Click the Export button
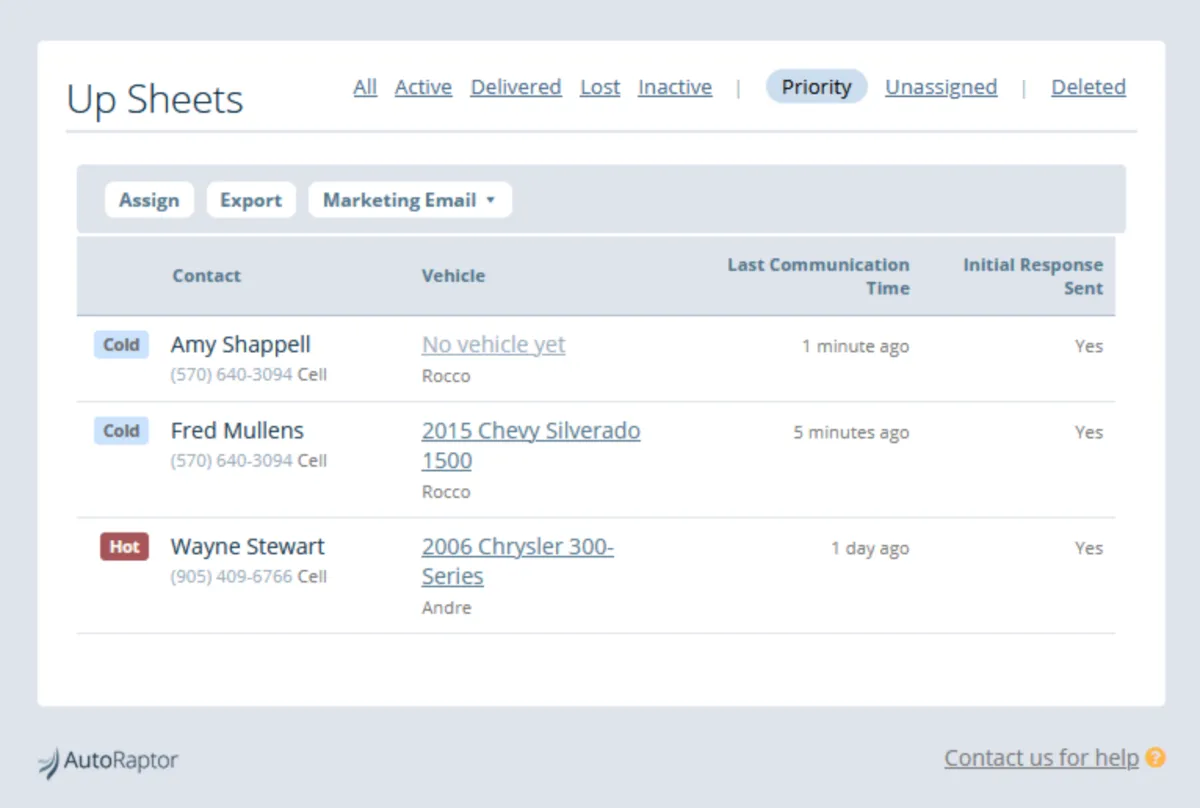The image size is (1200, 808). point(251,200)
